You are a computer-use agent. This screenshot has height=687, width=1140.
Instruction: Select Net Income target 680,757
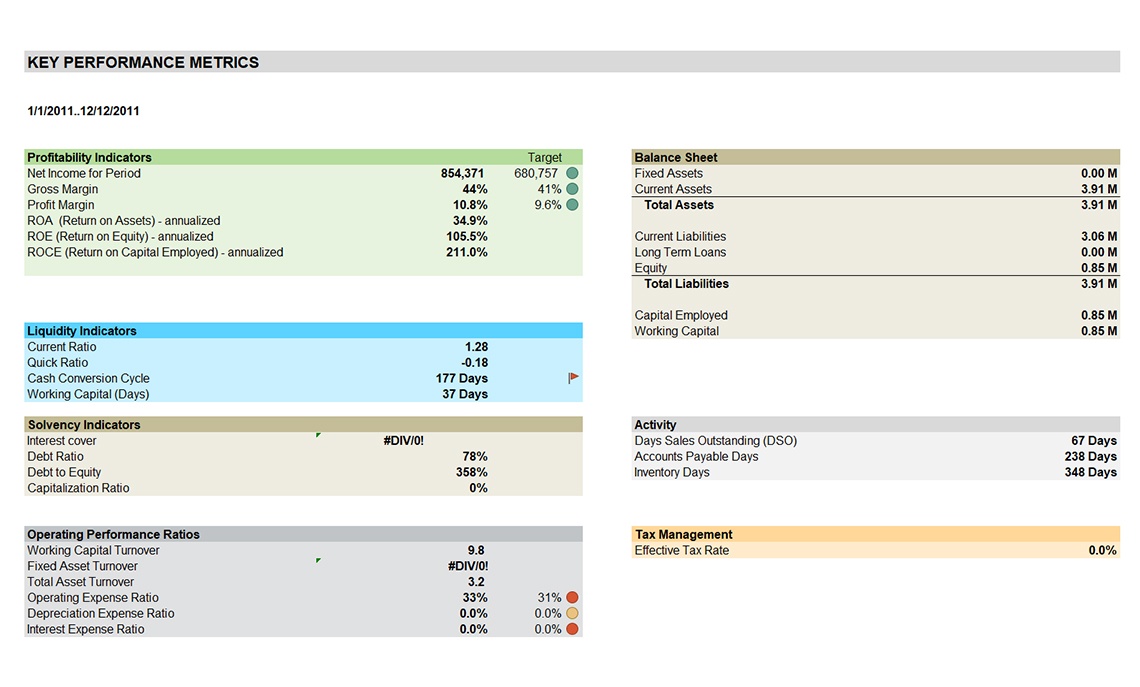point(536,174)
